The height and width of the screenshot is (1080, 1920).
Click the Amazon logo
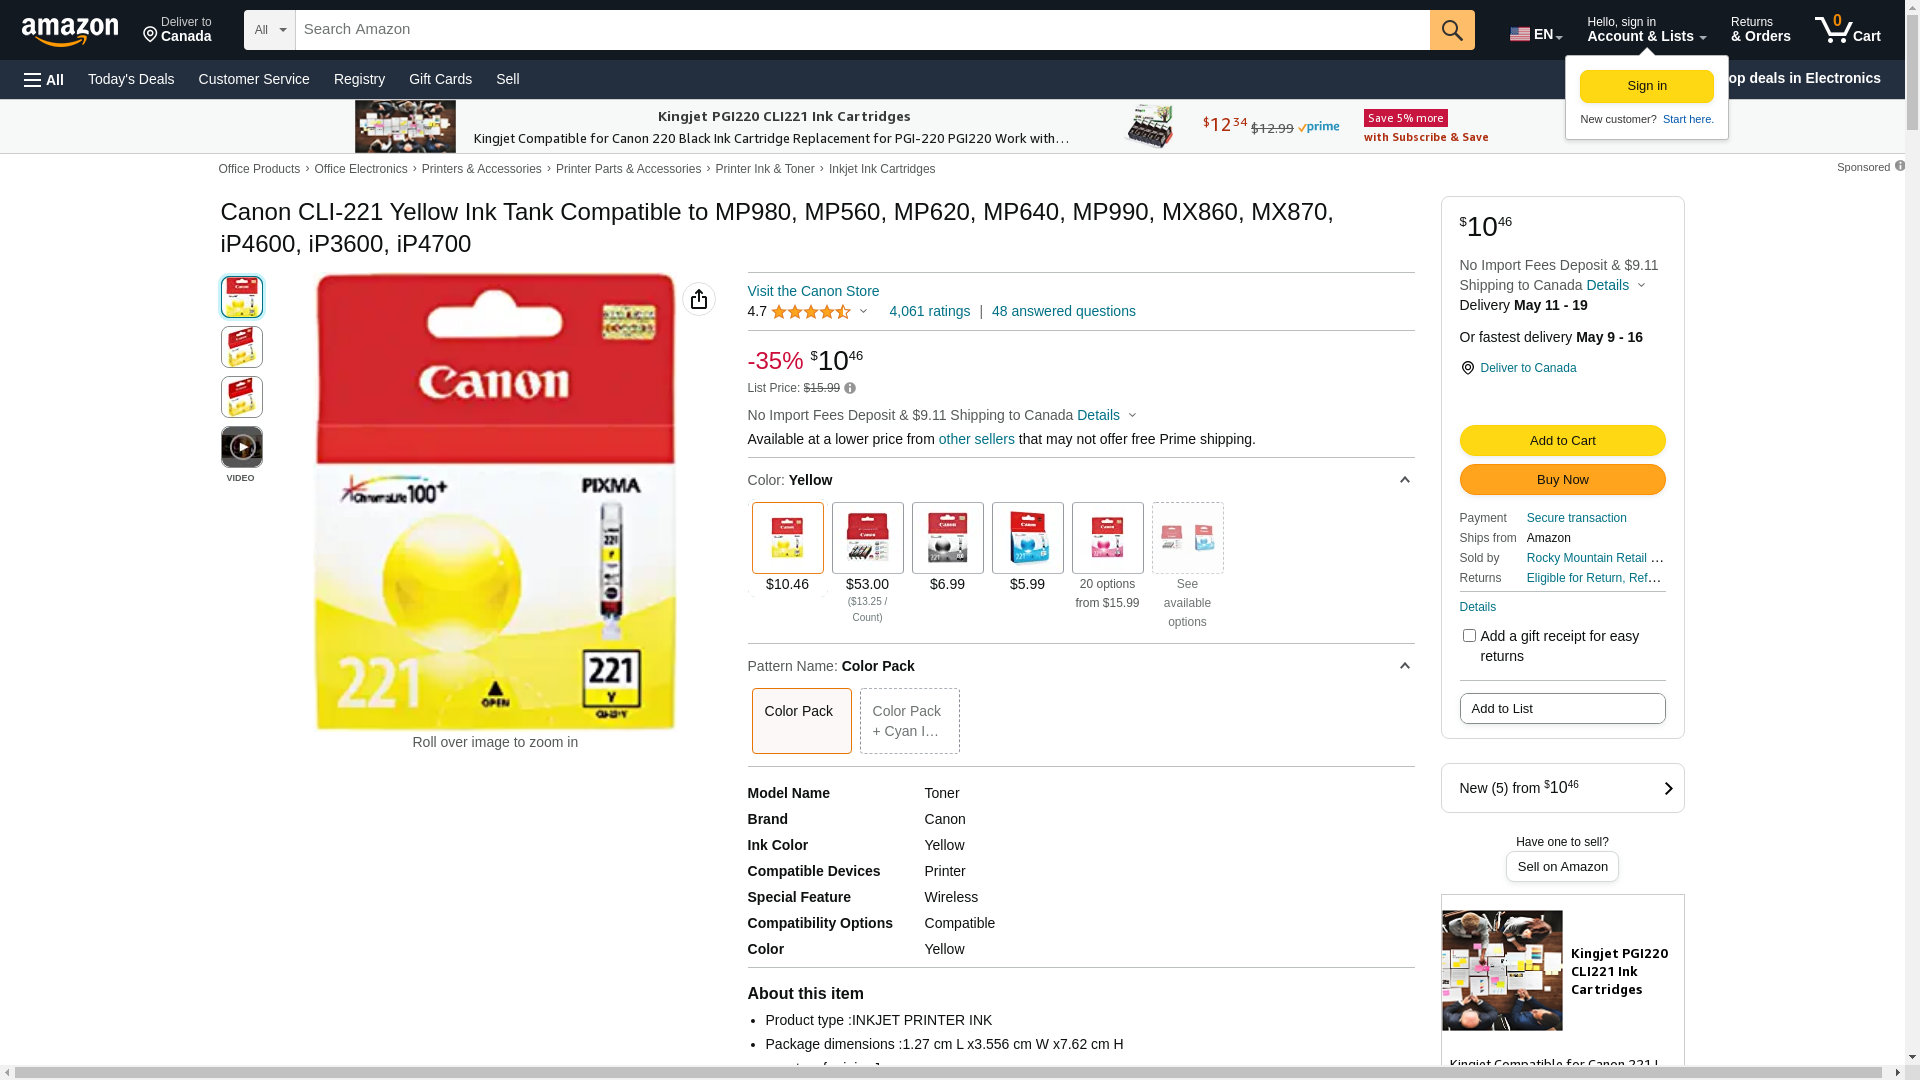click(70, 31)
